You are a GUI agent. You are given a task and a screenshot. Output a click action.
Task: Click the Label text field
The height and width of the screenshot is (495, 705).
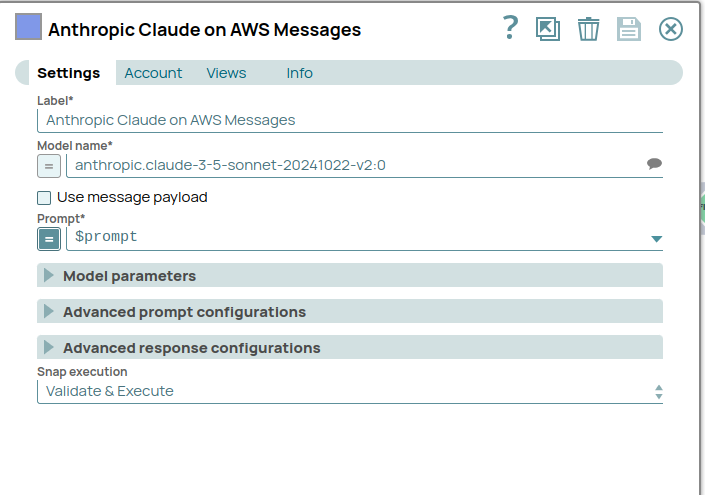(x=350, y=120)
